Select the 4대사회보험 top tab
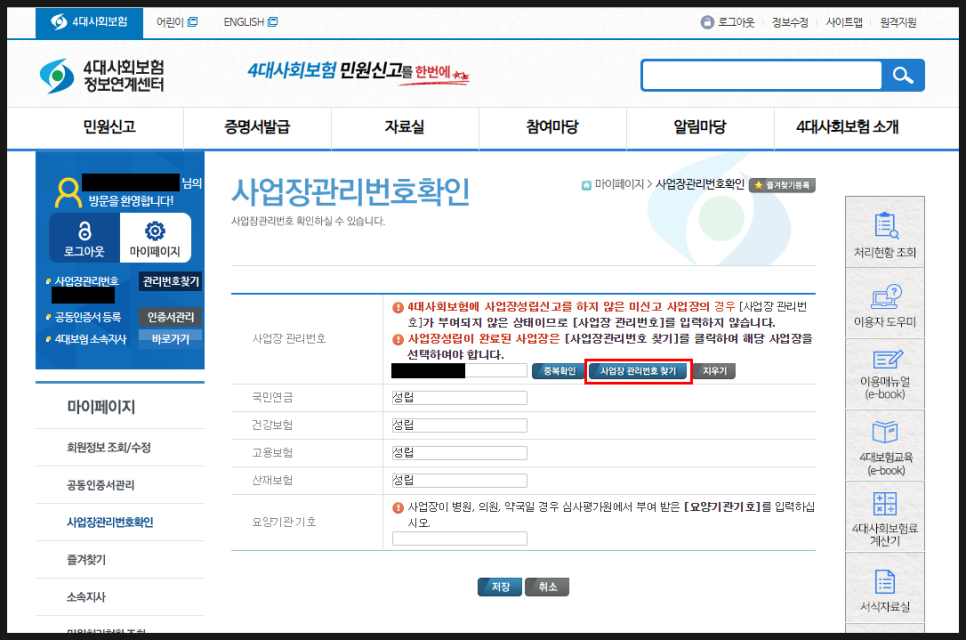 [x=89, y=23]
